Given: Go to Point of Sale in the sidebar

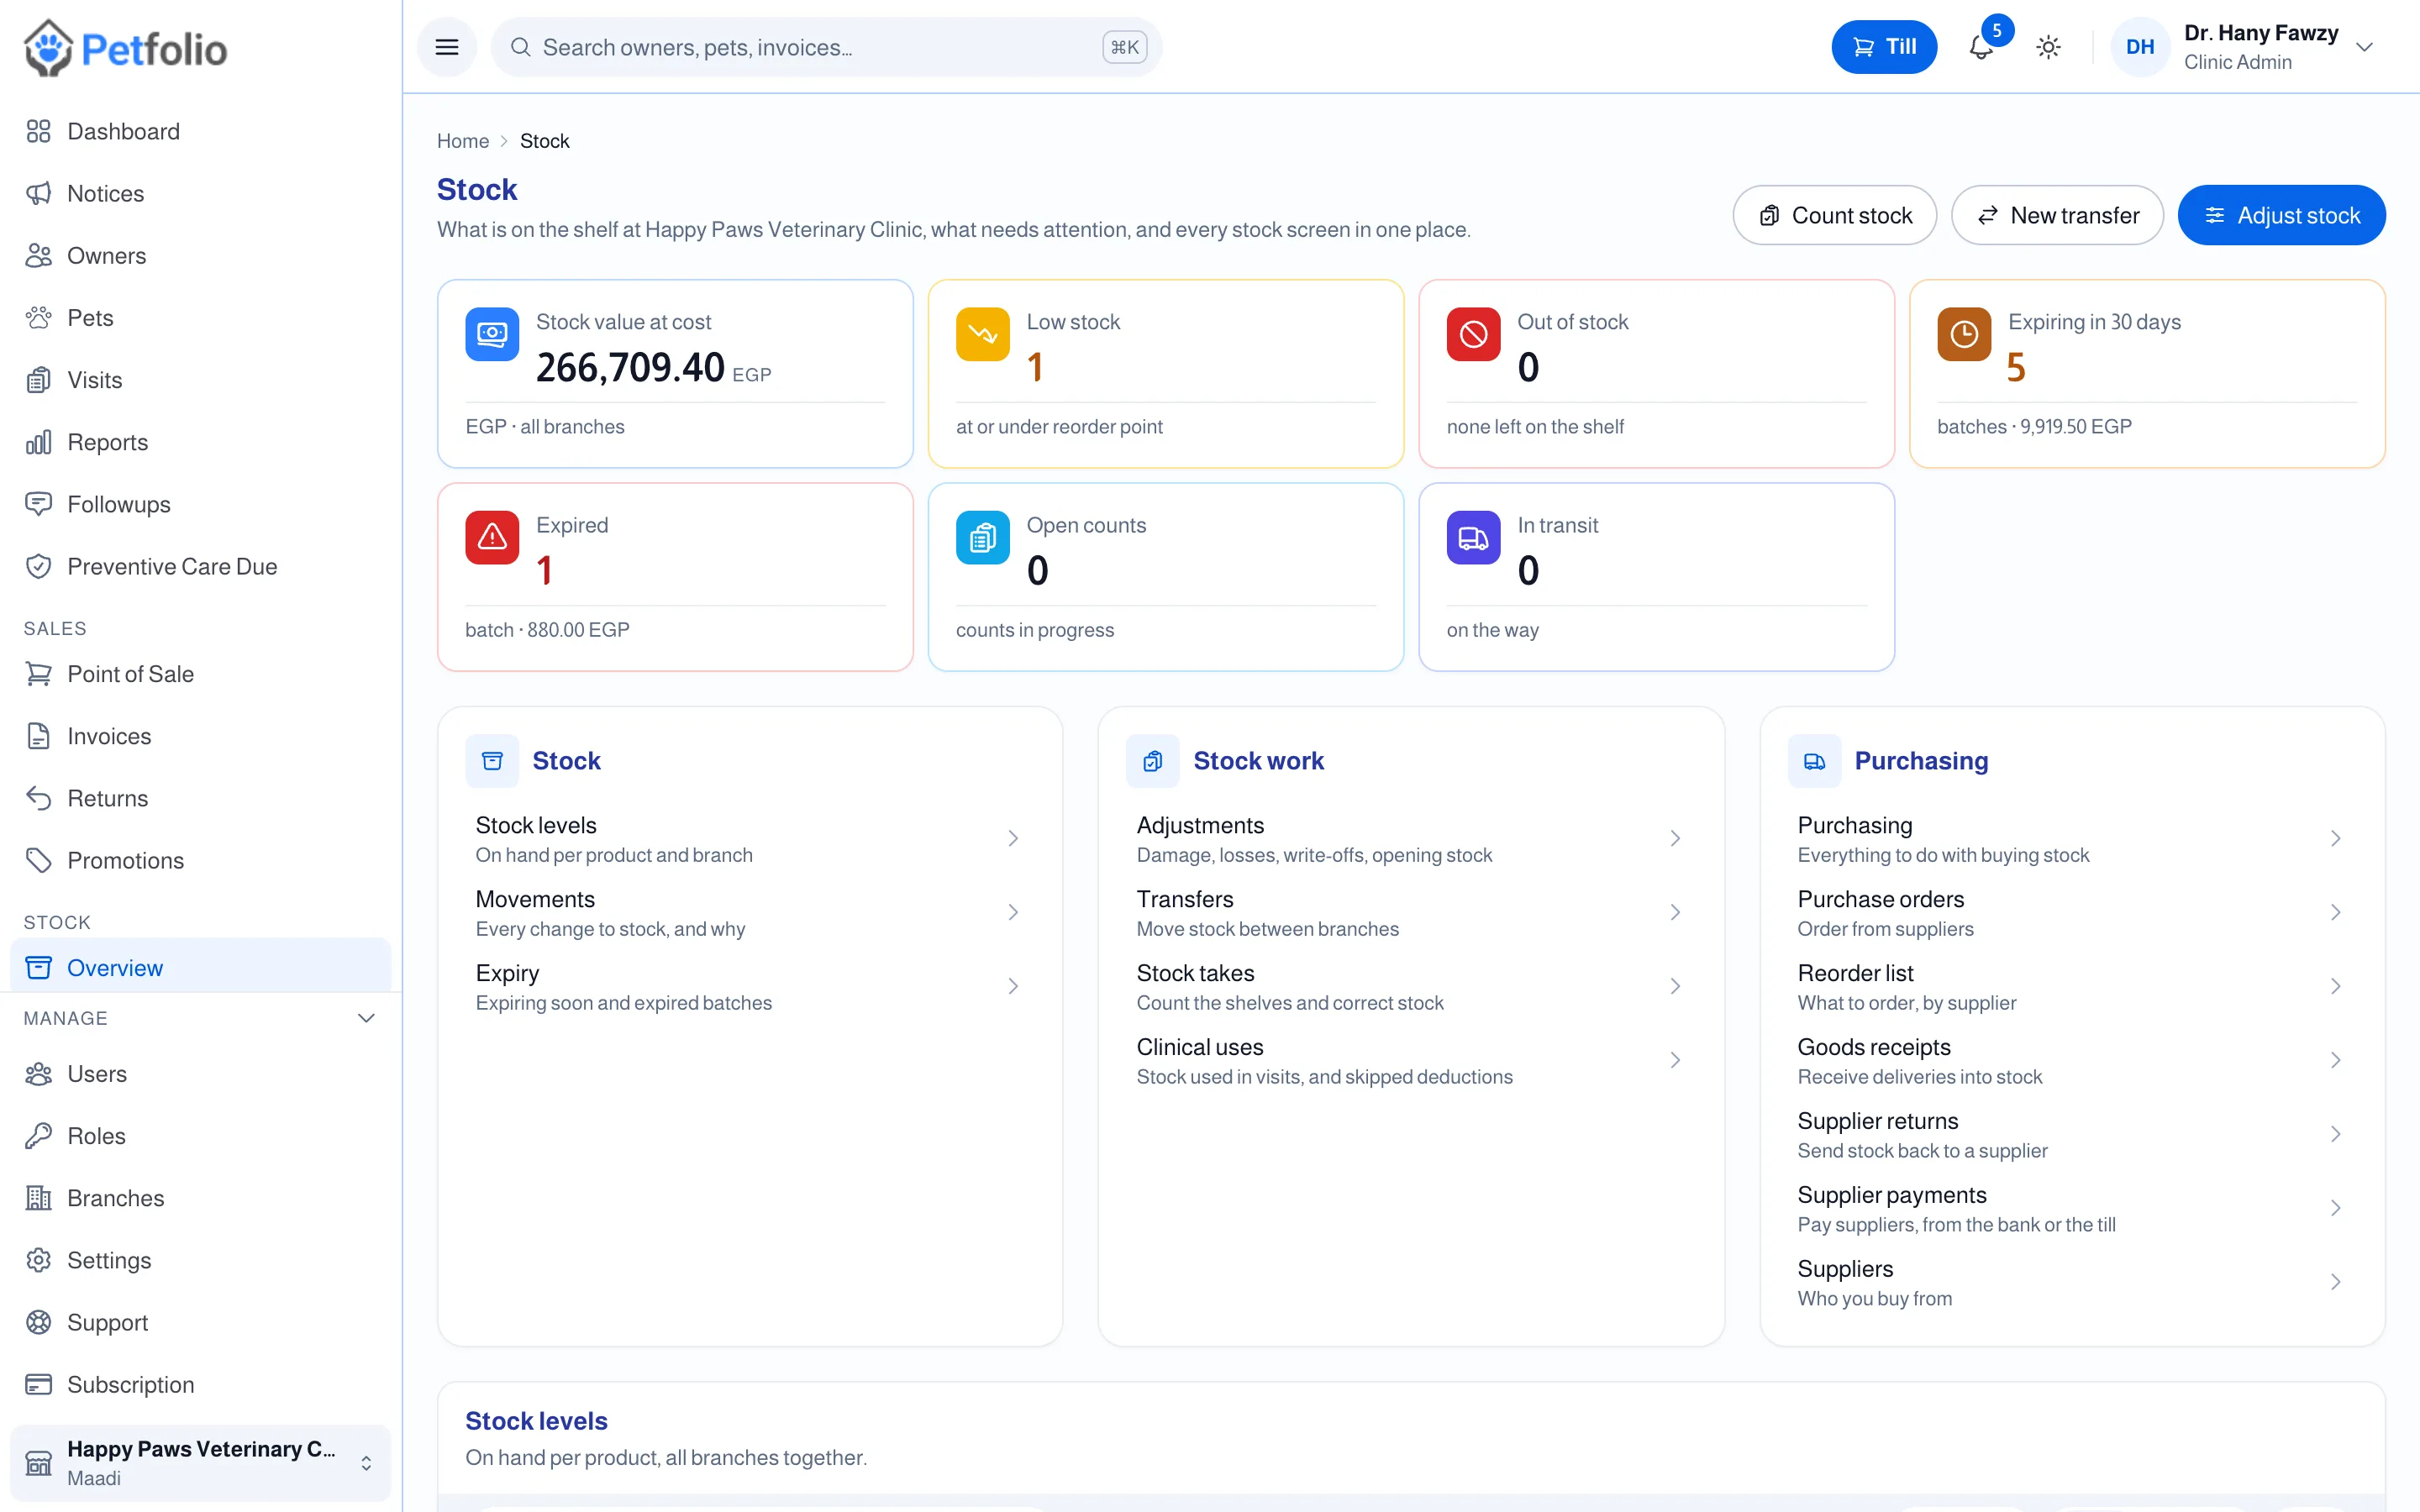Looking at the screenshot, I should pyautogui.click(x=200, y=674).
